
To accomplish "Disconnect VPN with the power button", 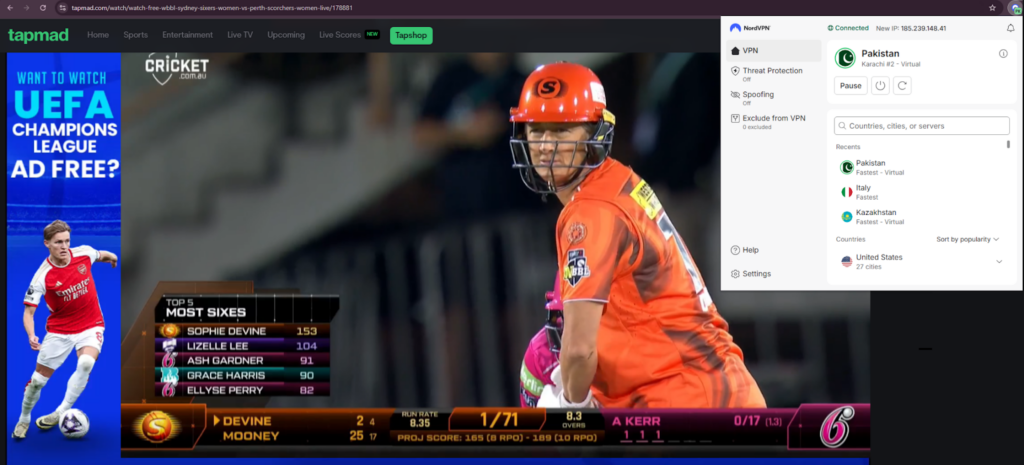I will pos(880,86).
